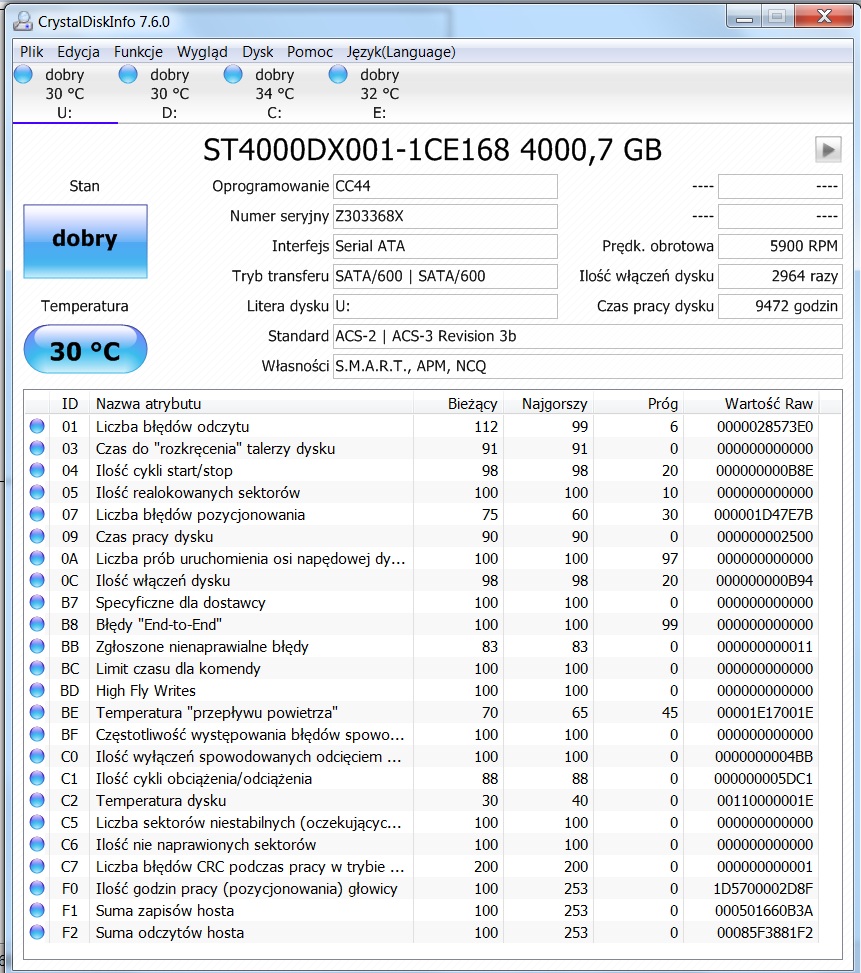The height and width of the screenshot is (973, 861).
Task: Open the Język(Language) menu
Action: [401, 52]
